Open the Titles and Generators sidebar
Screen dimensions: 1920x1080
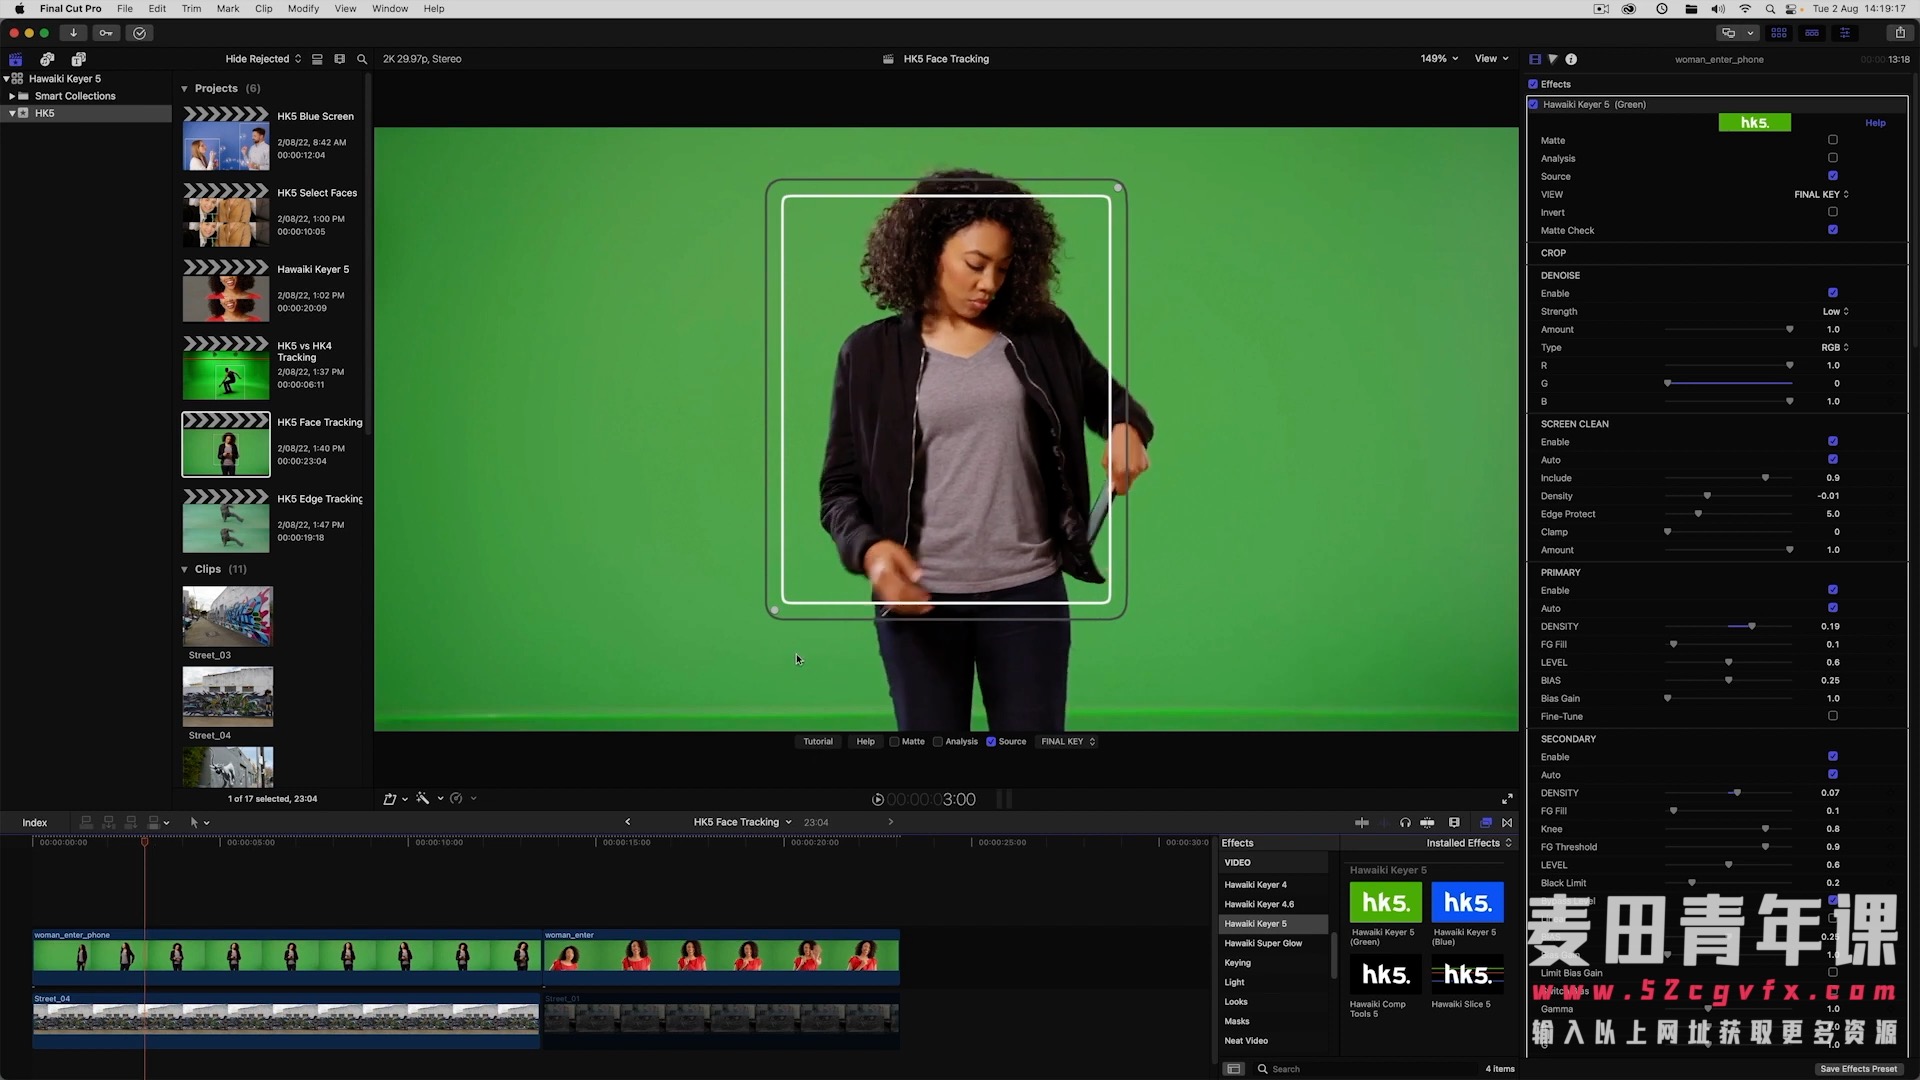(x=79, y=59)
